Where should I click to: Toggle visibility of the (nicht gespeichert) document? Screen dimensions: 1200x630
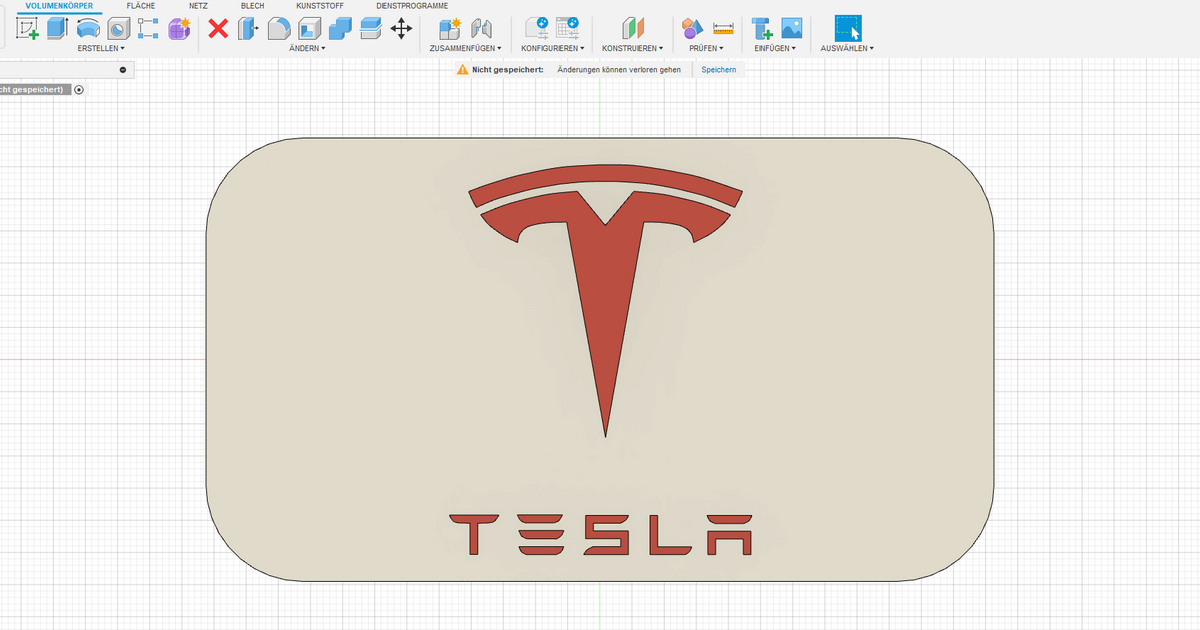pyautogui.click(x=78, y=89)
